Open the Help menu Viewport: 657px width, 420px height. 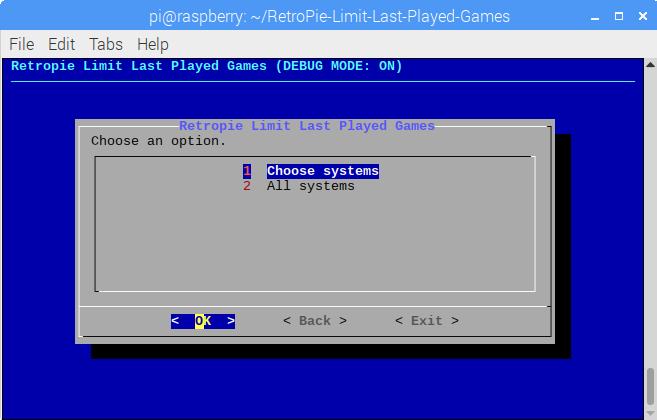click(153, 44)
